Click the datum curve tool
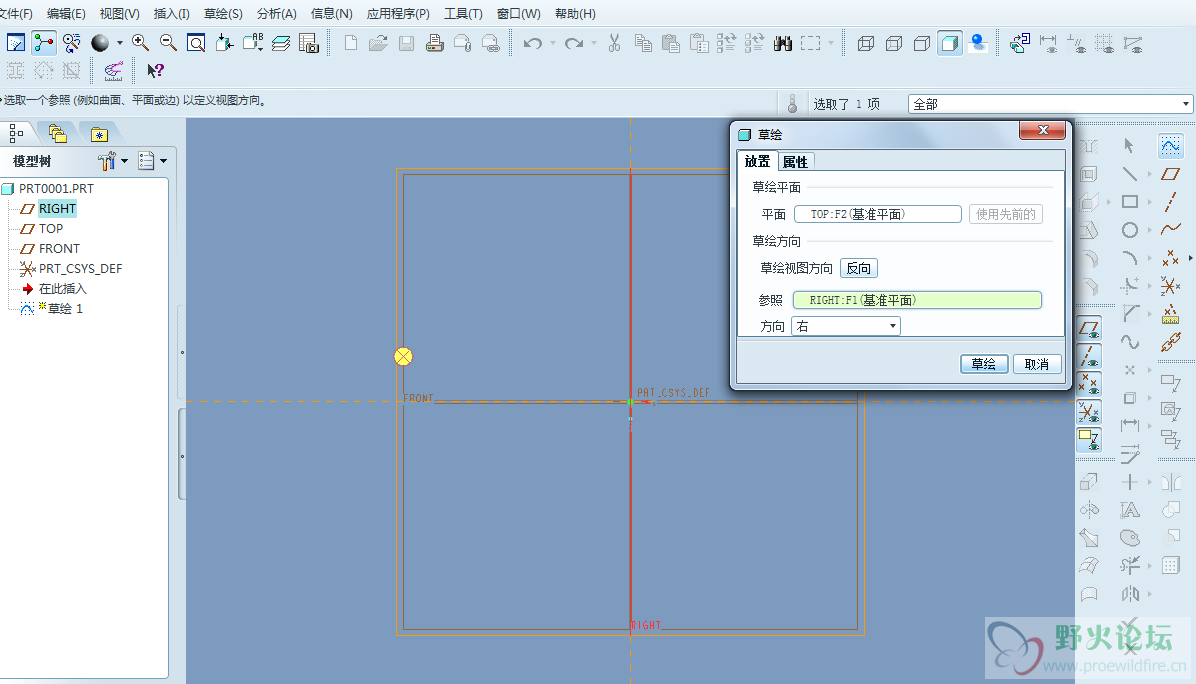This screenshot has width=1196, height=684. point(1171,229)
